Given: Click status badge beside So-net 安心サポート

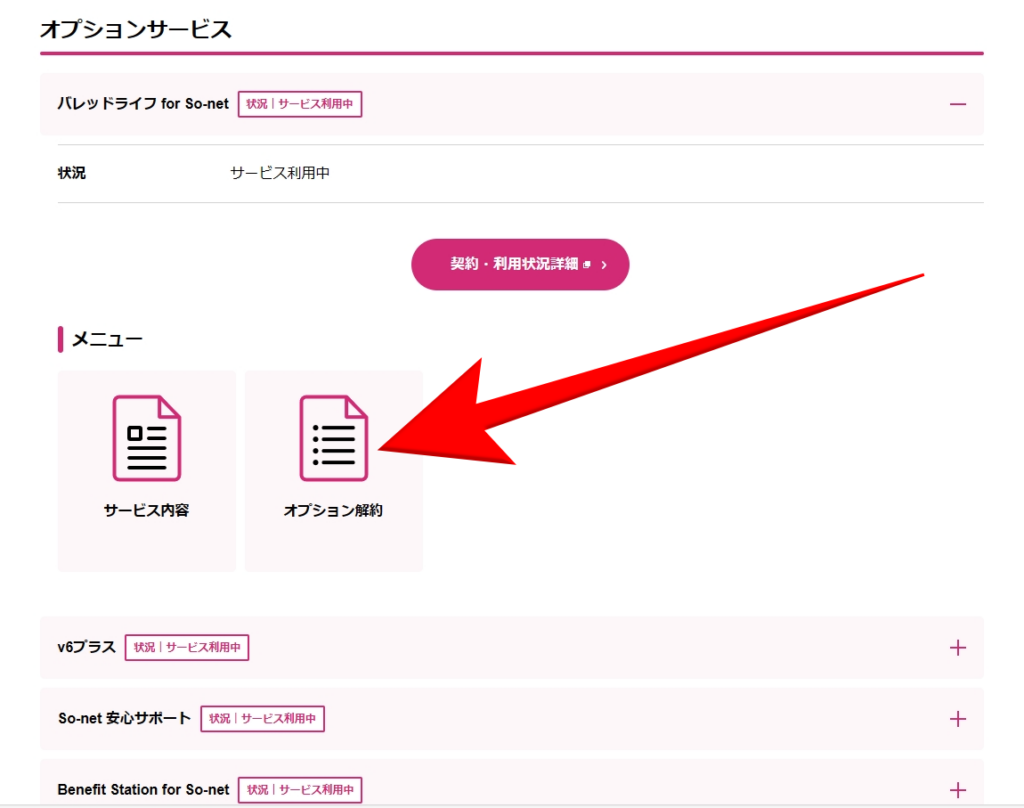Looking at the screenshot, I should point(262,719).
